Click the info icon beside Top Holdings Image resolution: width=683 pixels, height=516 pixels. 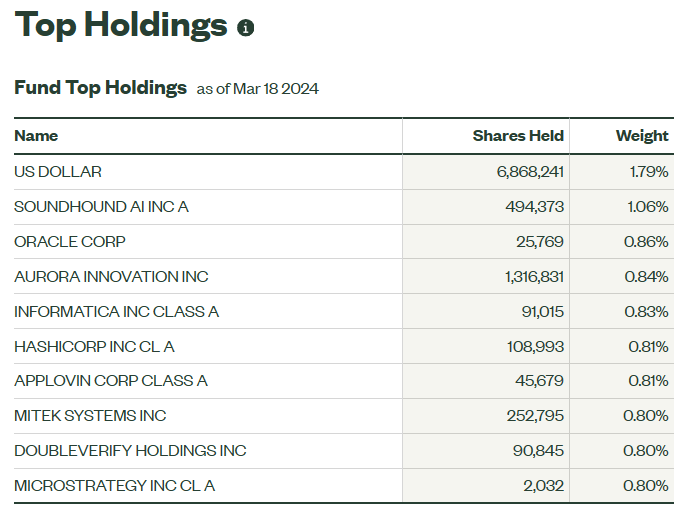pos(246,28)
